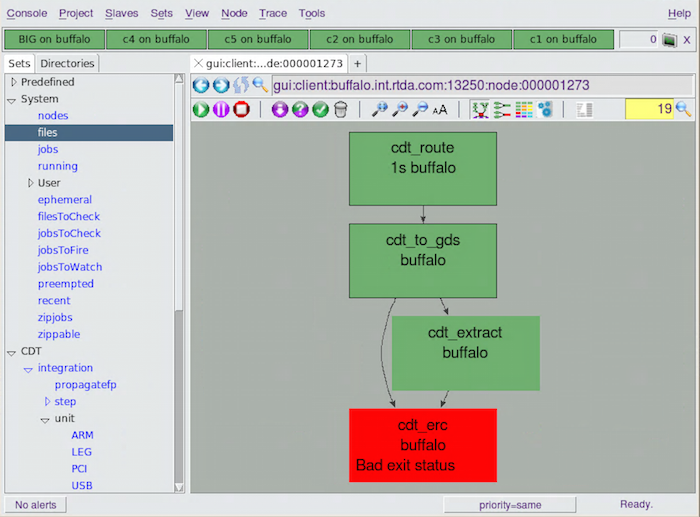Viewport: 700px width, 517px height.
Task: Switch to the colored grid view icon
Action: (524, 109)
